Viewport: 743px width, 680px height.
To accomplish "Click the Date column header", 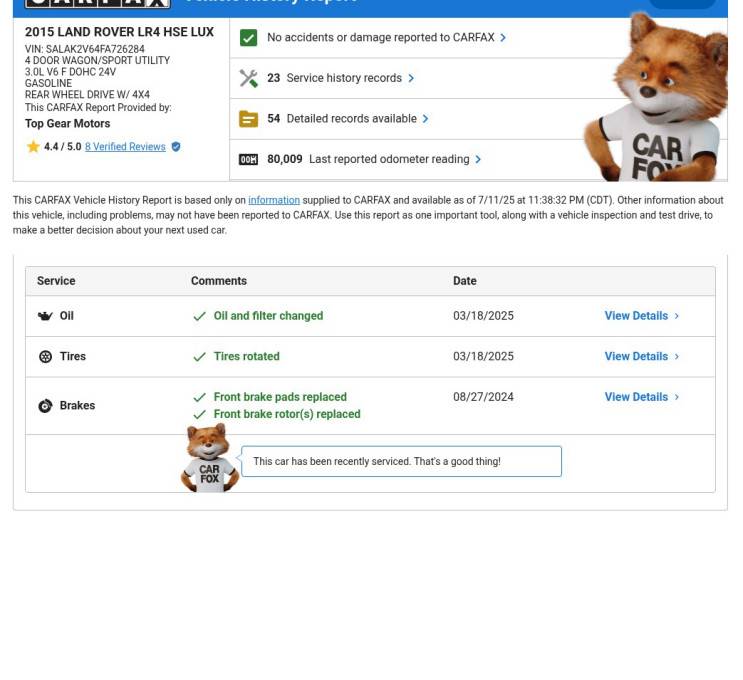I will (x=465, y=281).
